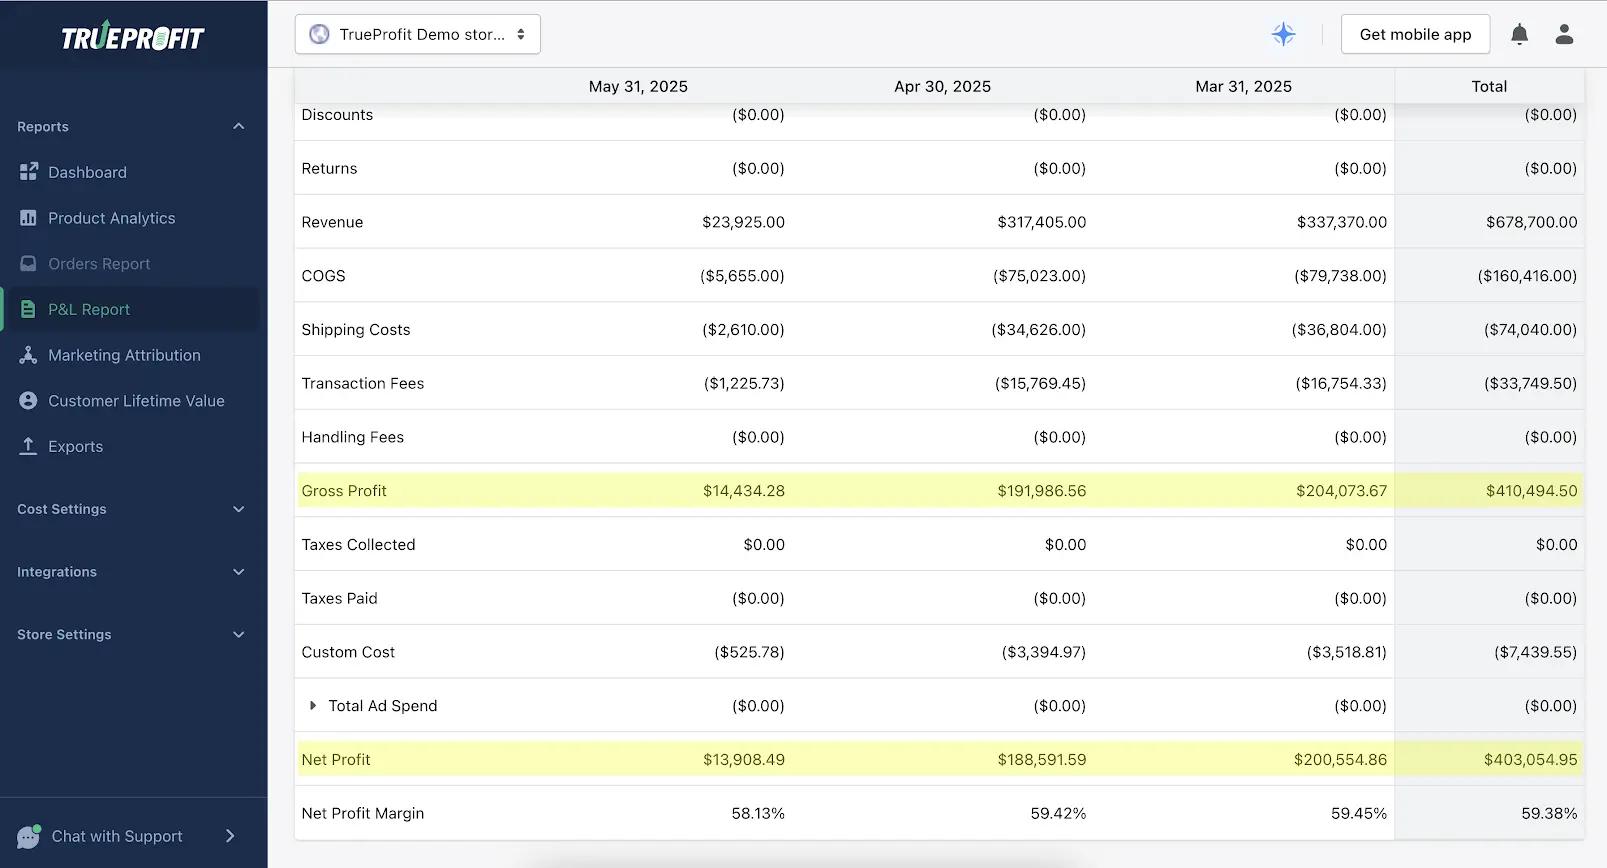Open the user account profile icon
Screen dimensions: 1607x868
coord(1564,34)
